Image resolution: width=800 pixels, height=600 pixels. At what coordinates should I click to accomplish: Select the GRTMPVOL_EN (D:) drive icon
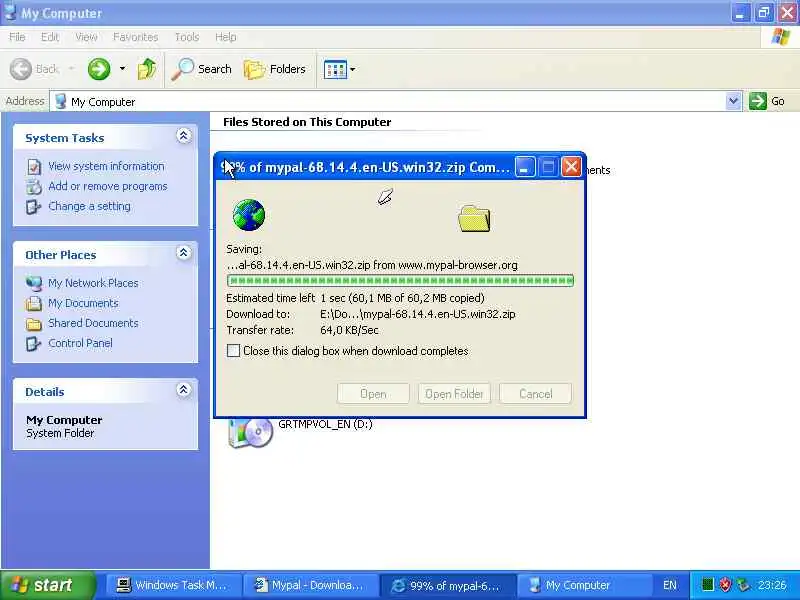[250, 432]
